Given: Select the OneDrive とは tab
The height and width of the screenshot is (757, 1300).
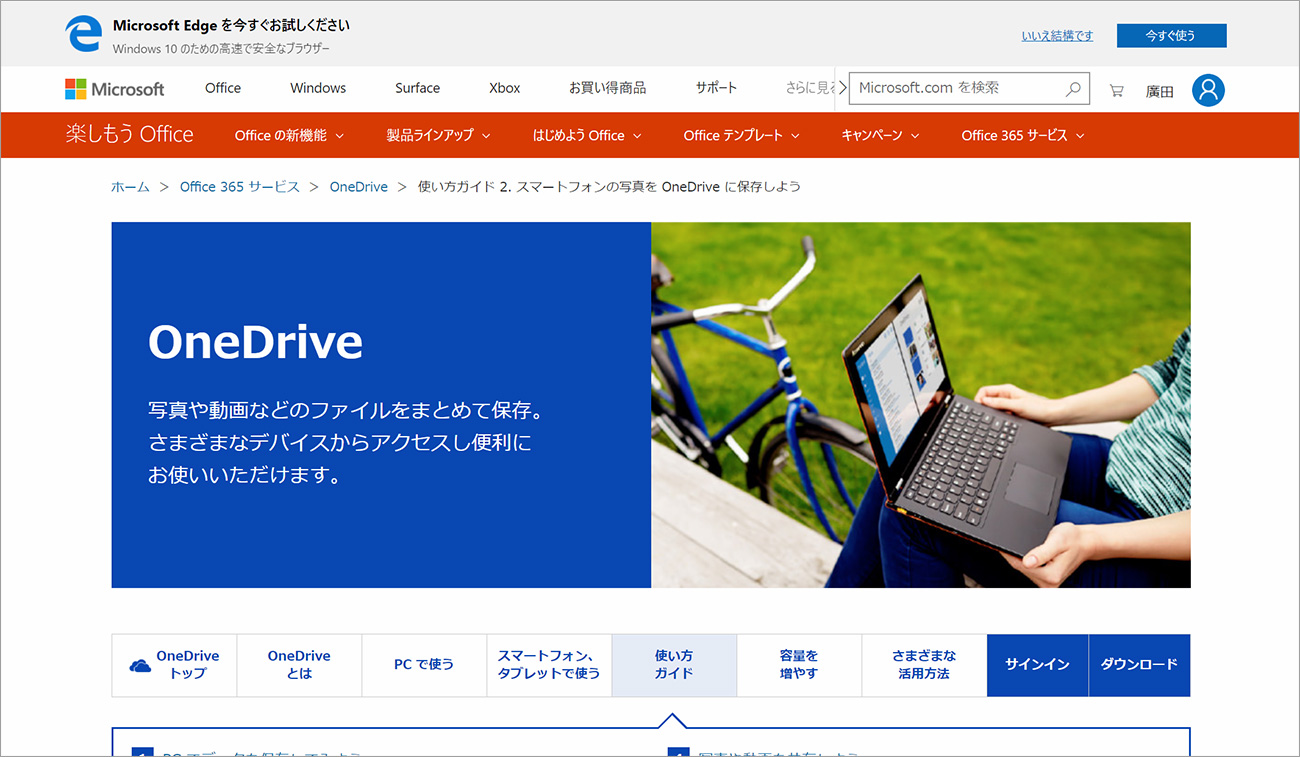Looking at the screenshot, I should point(299,665).
